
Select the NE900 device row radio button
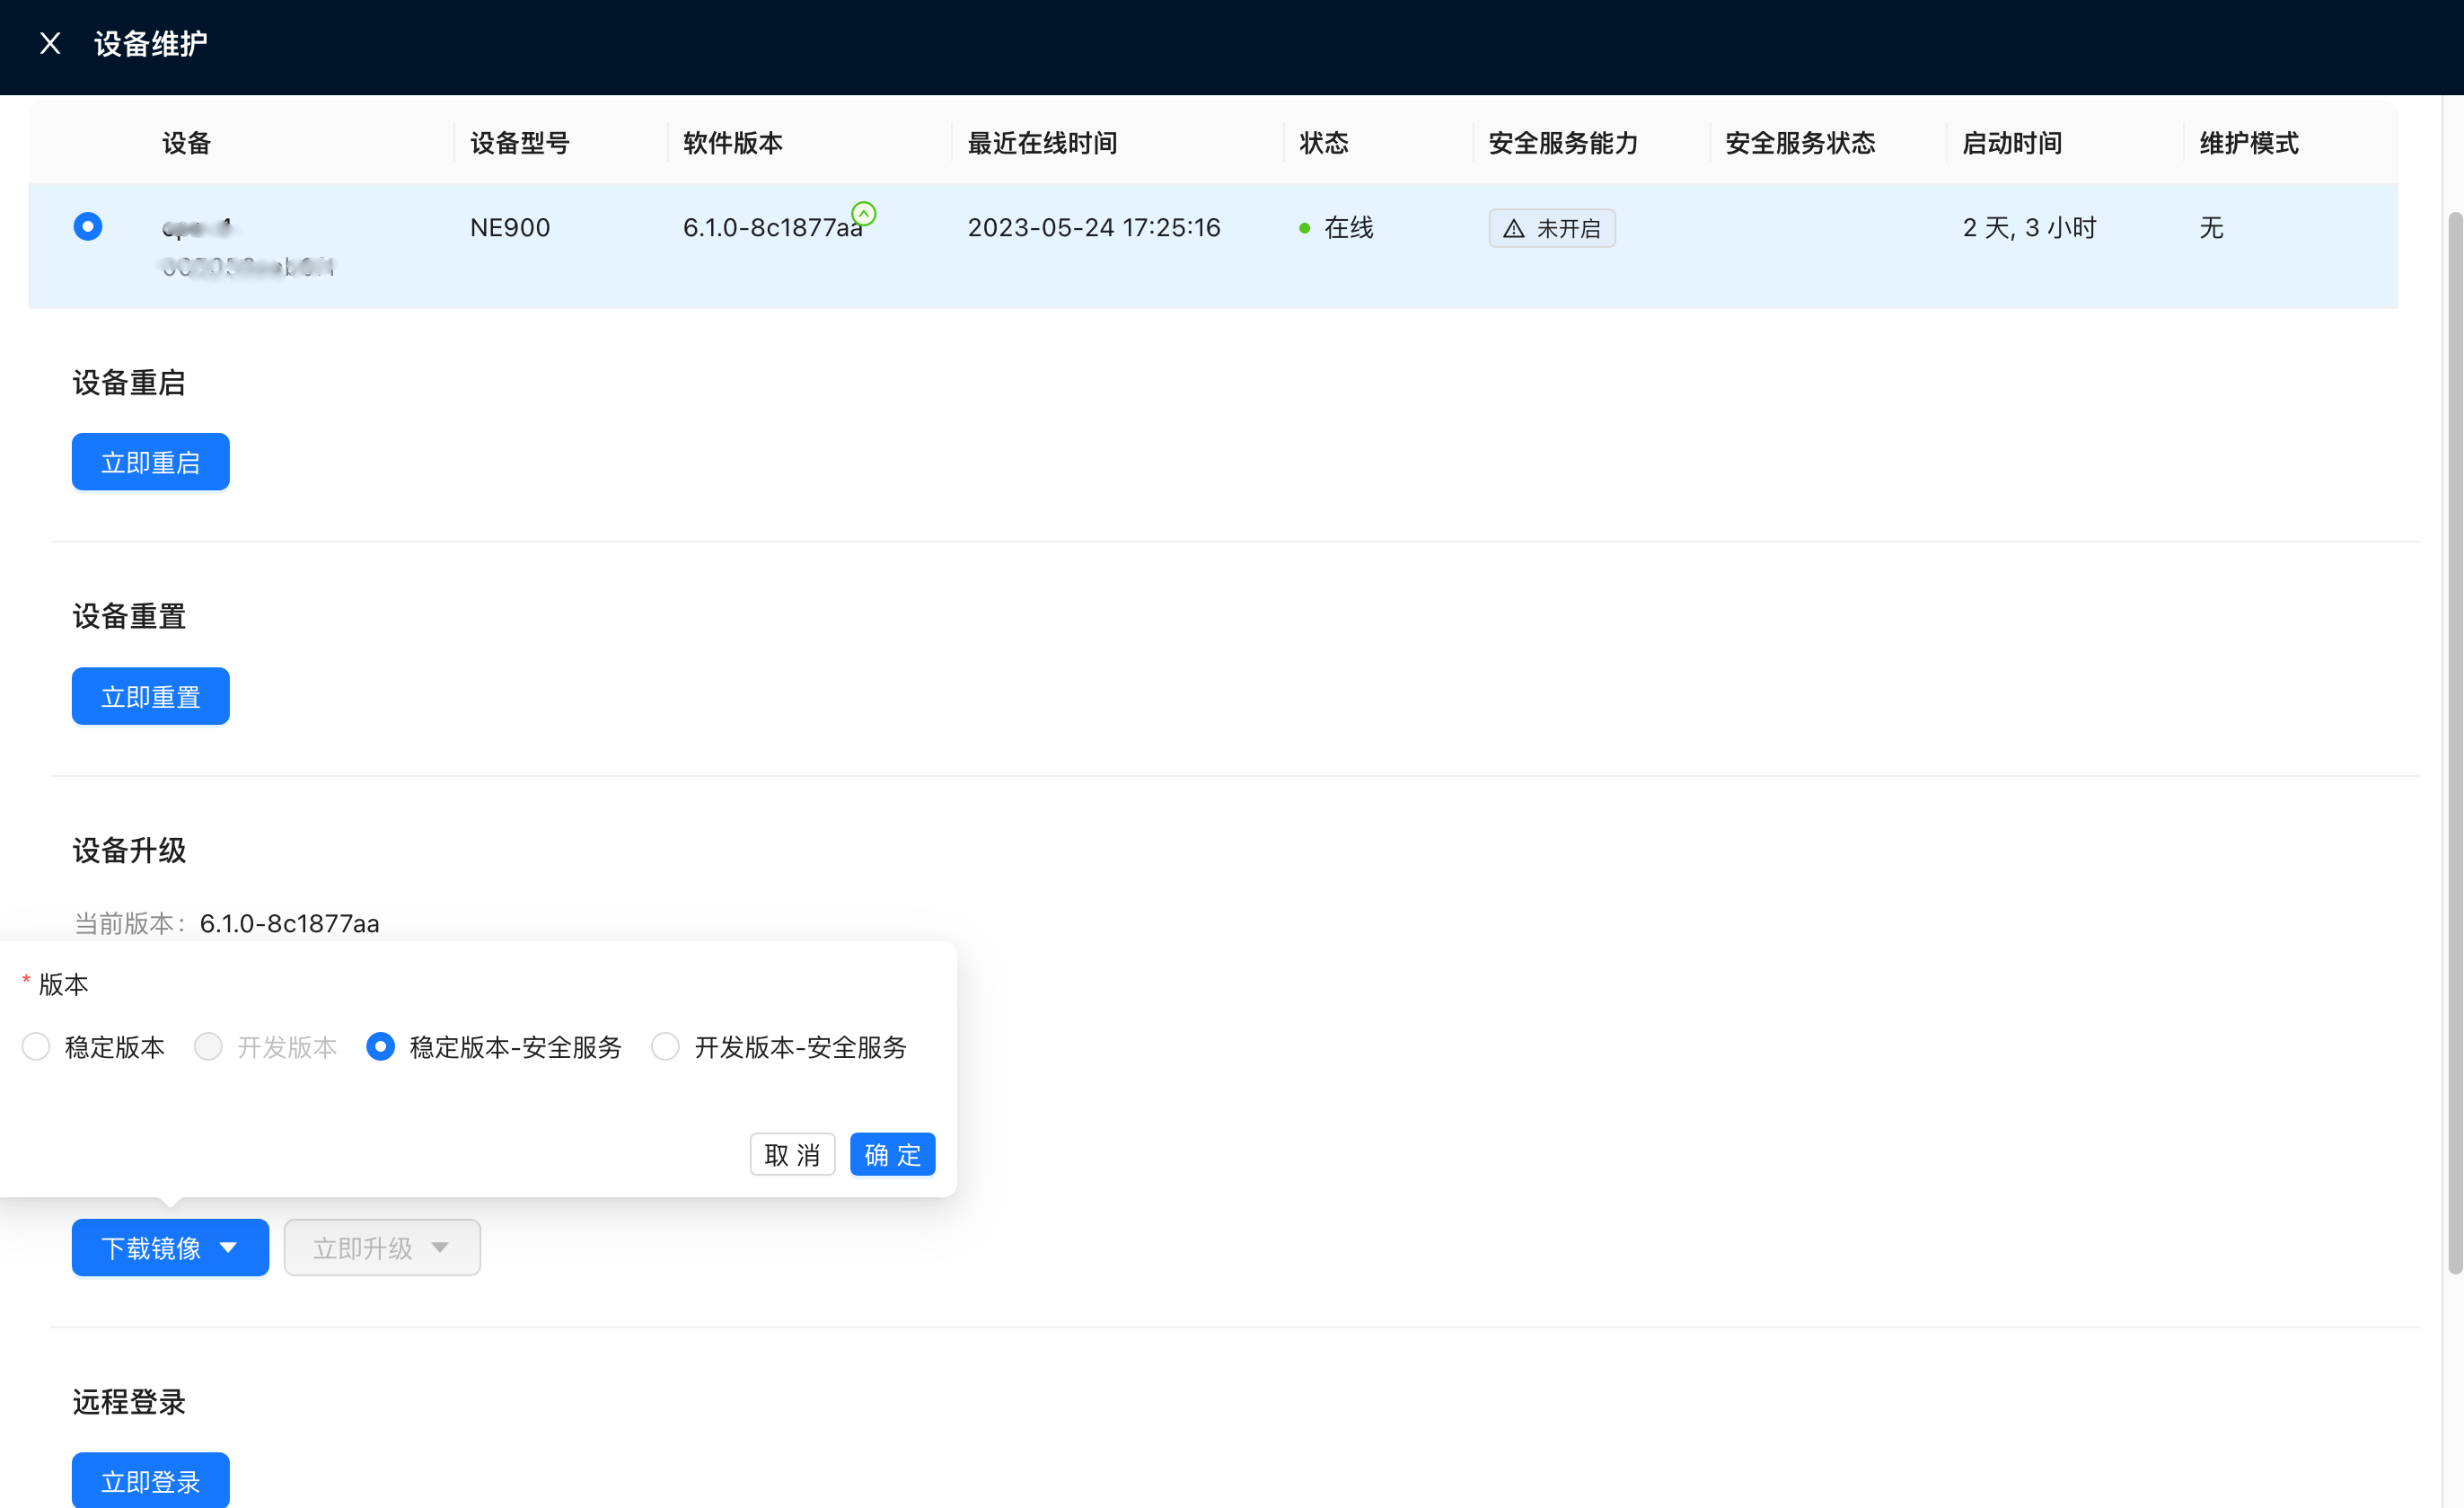(88, 227)
